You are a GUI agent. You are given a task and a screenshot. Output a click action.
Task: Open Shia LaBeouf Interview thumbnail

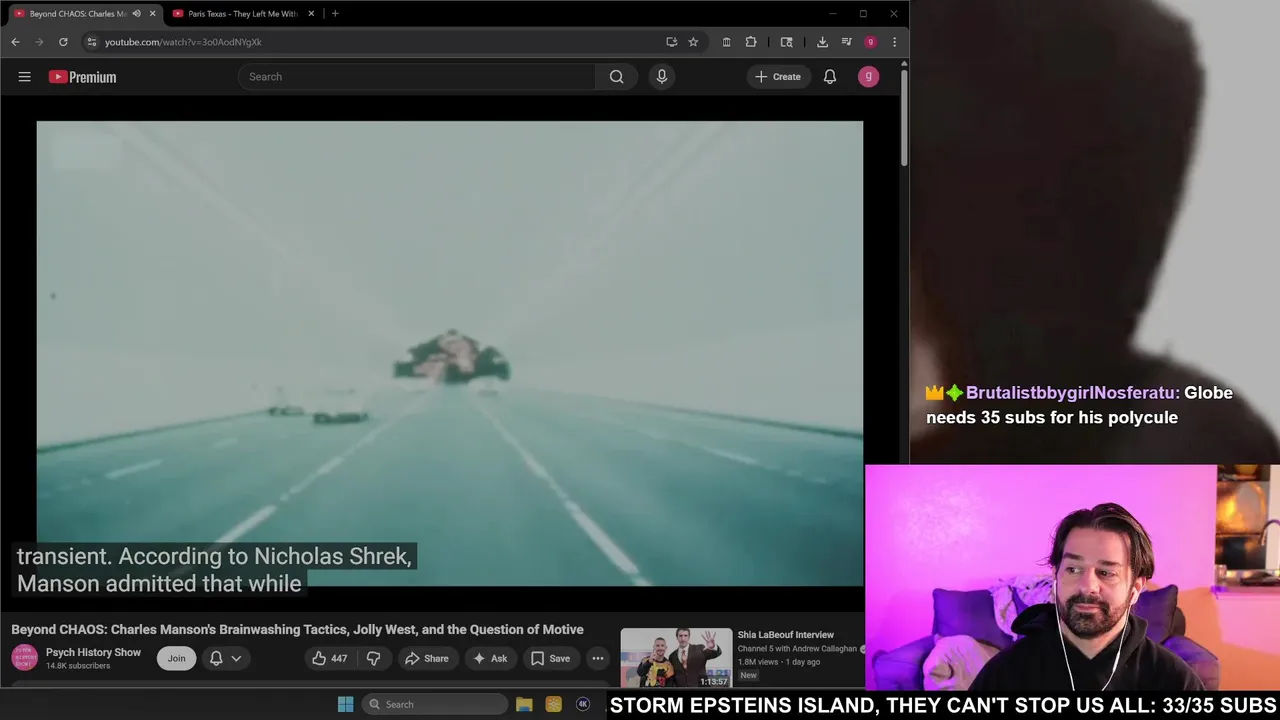(676, 657)
